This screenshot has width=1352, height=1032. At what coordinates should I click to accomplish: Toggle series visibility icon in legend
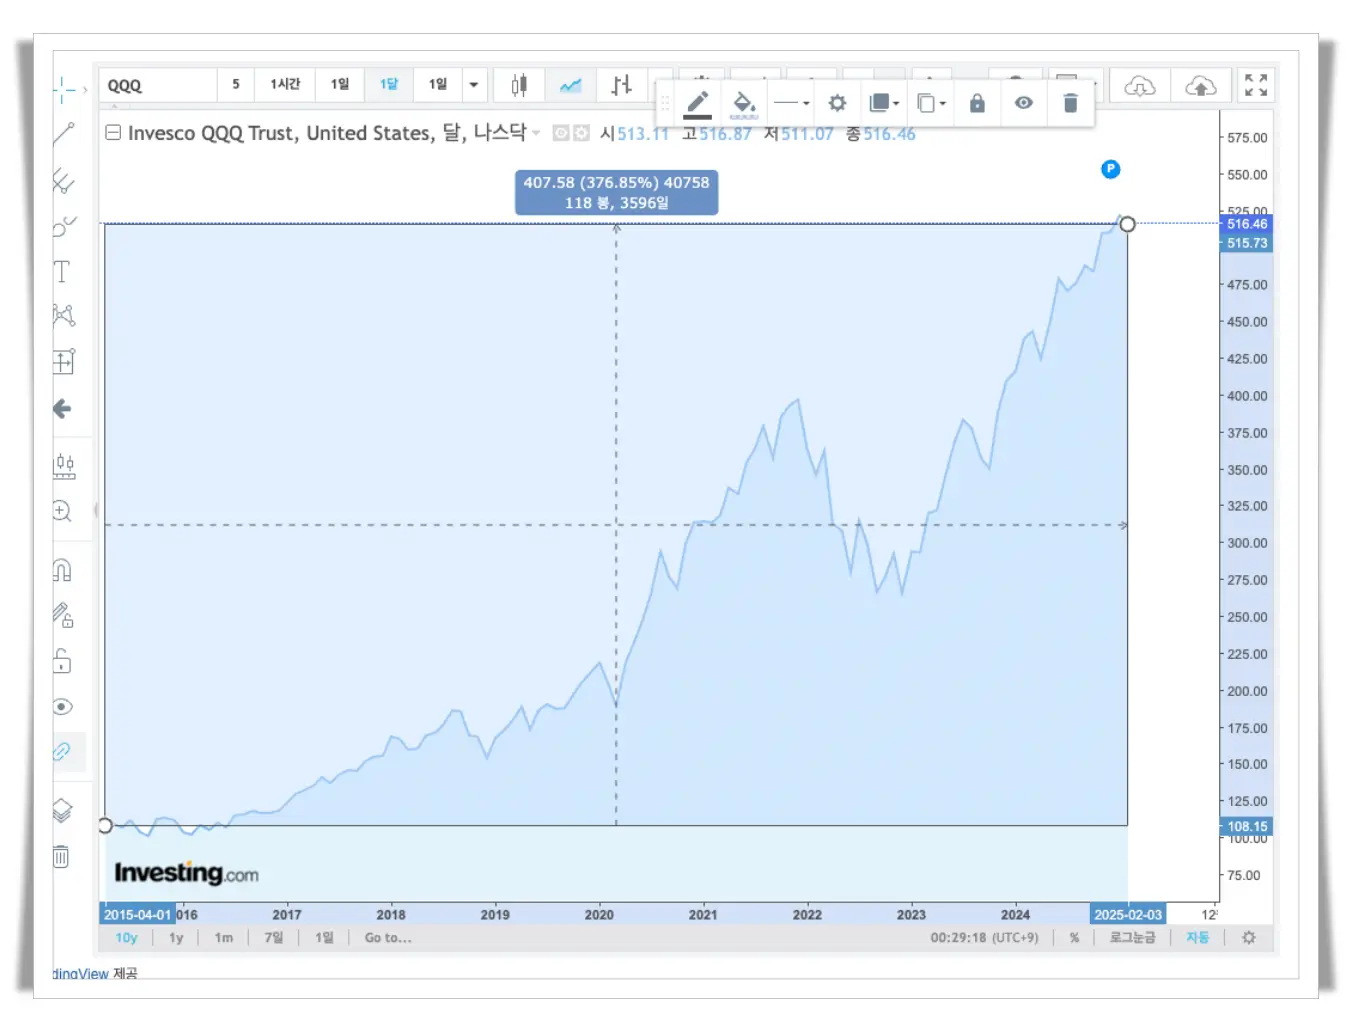561,133
